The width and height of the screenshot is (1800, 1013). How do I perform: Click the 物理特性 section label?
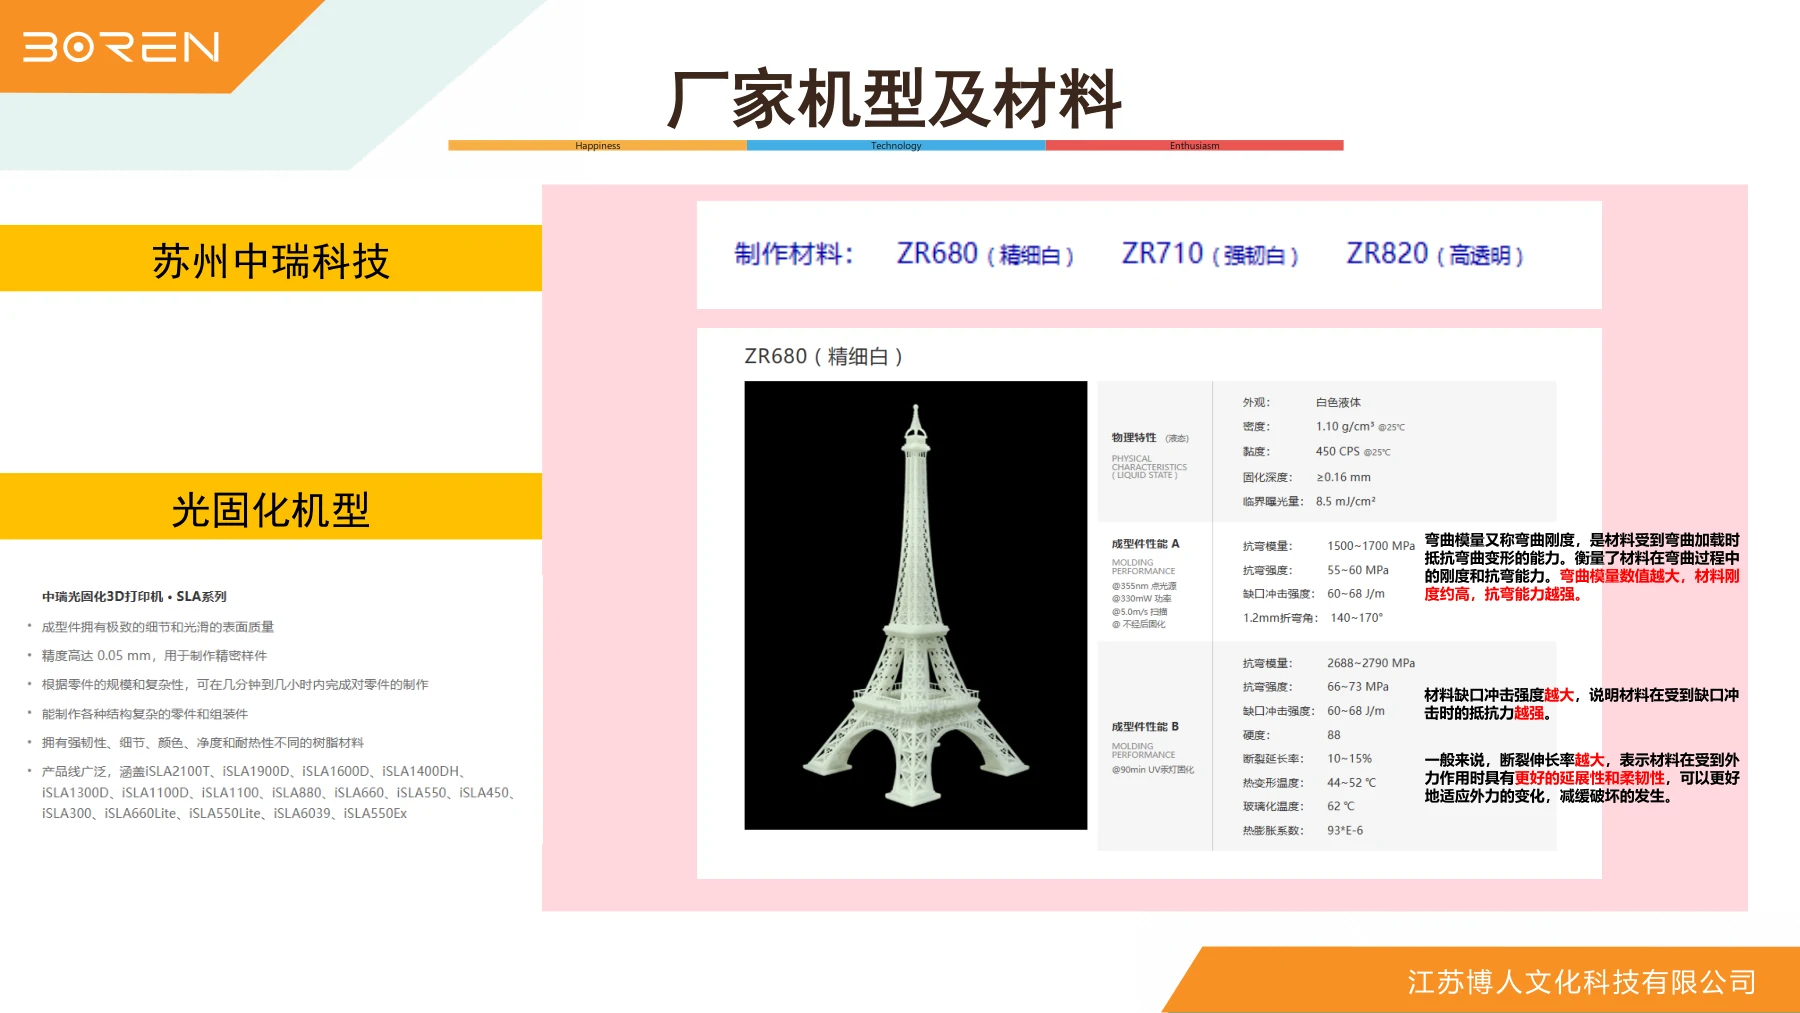1134,437
